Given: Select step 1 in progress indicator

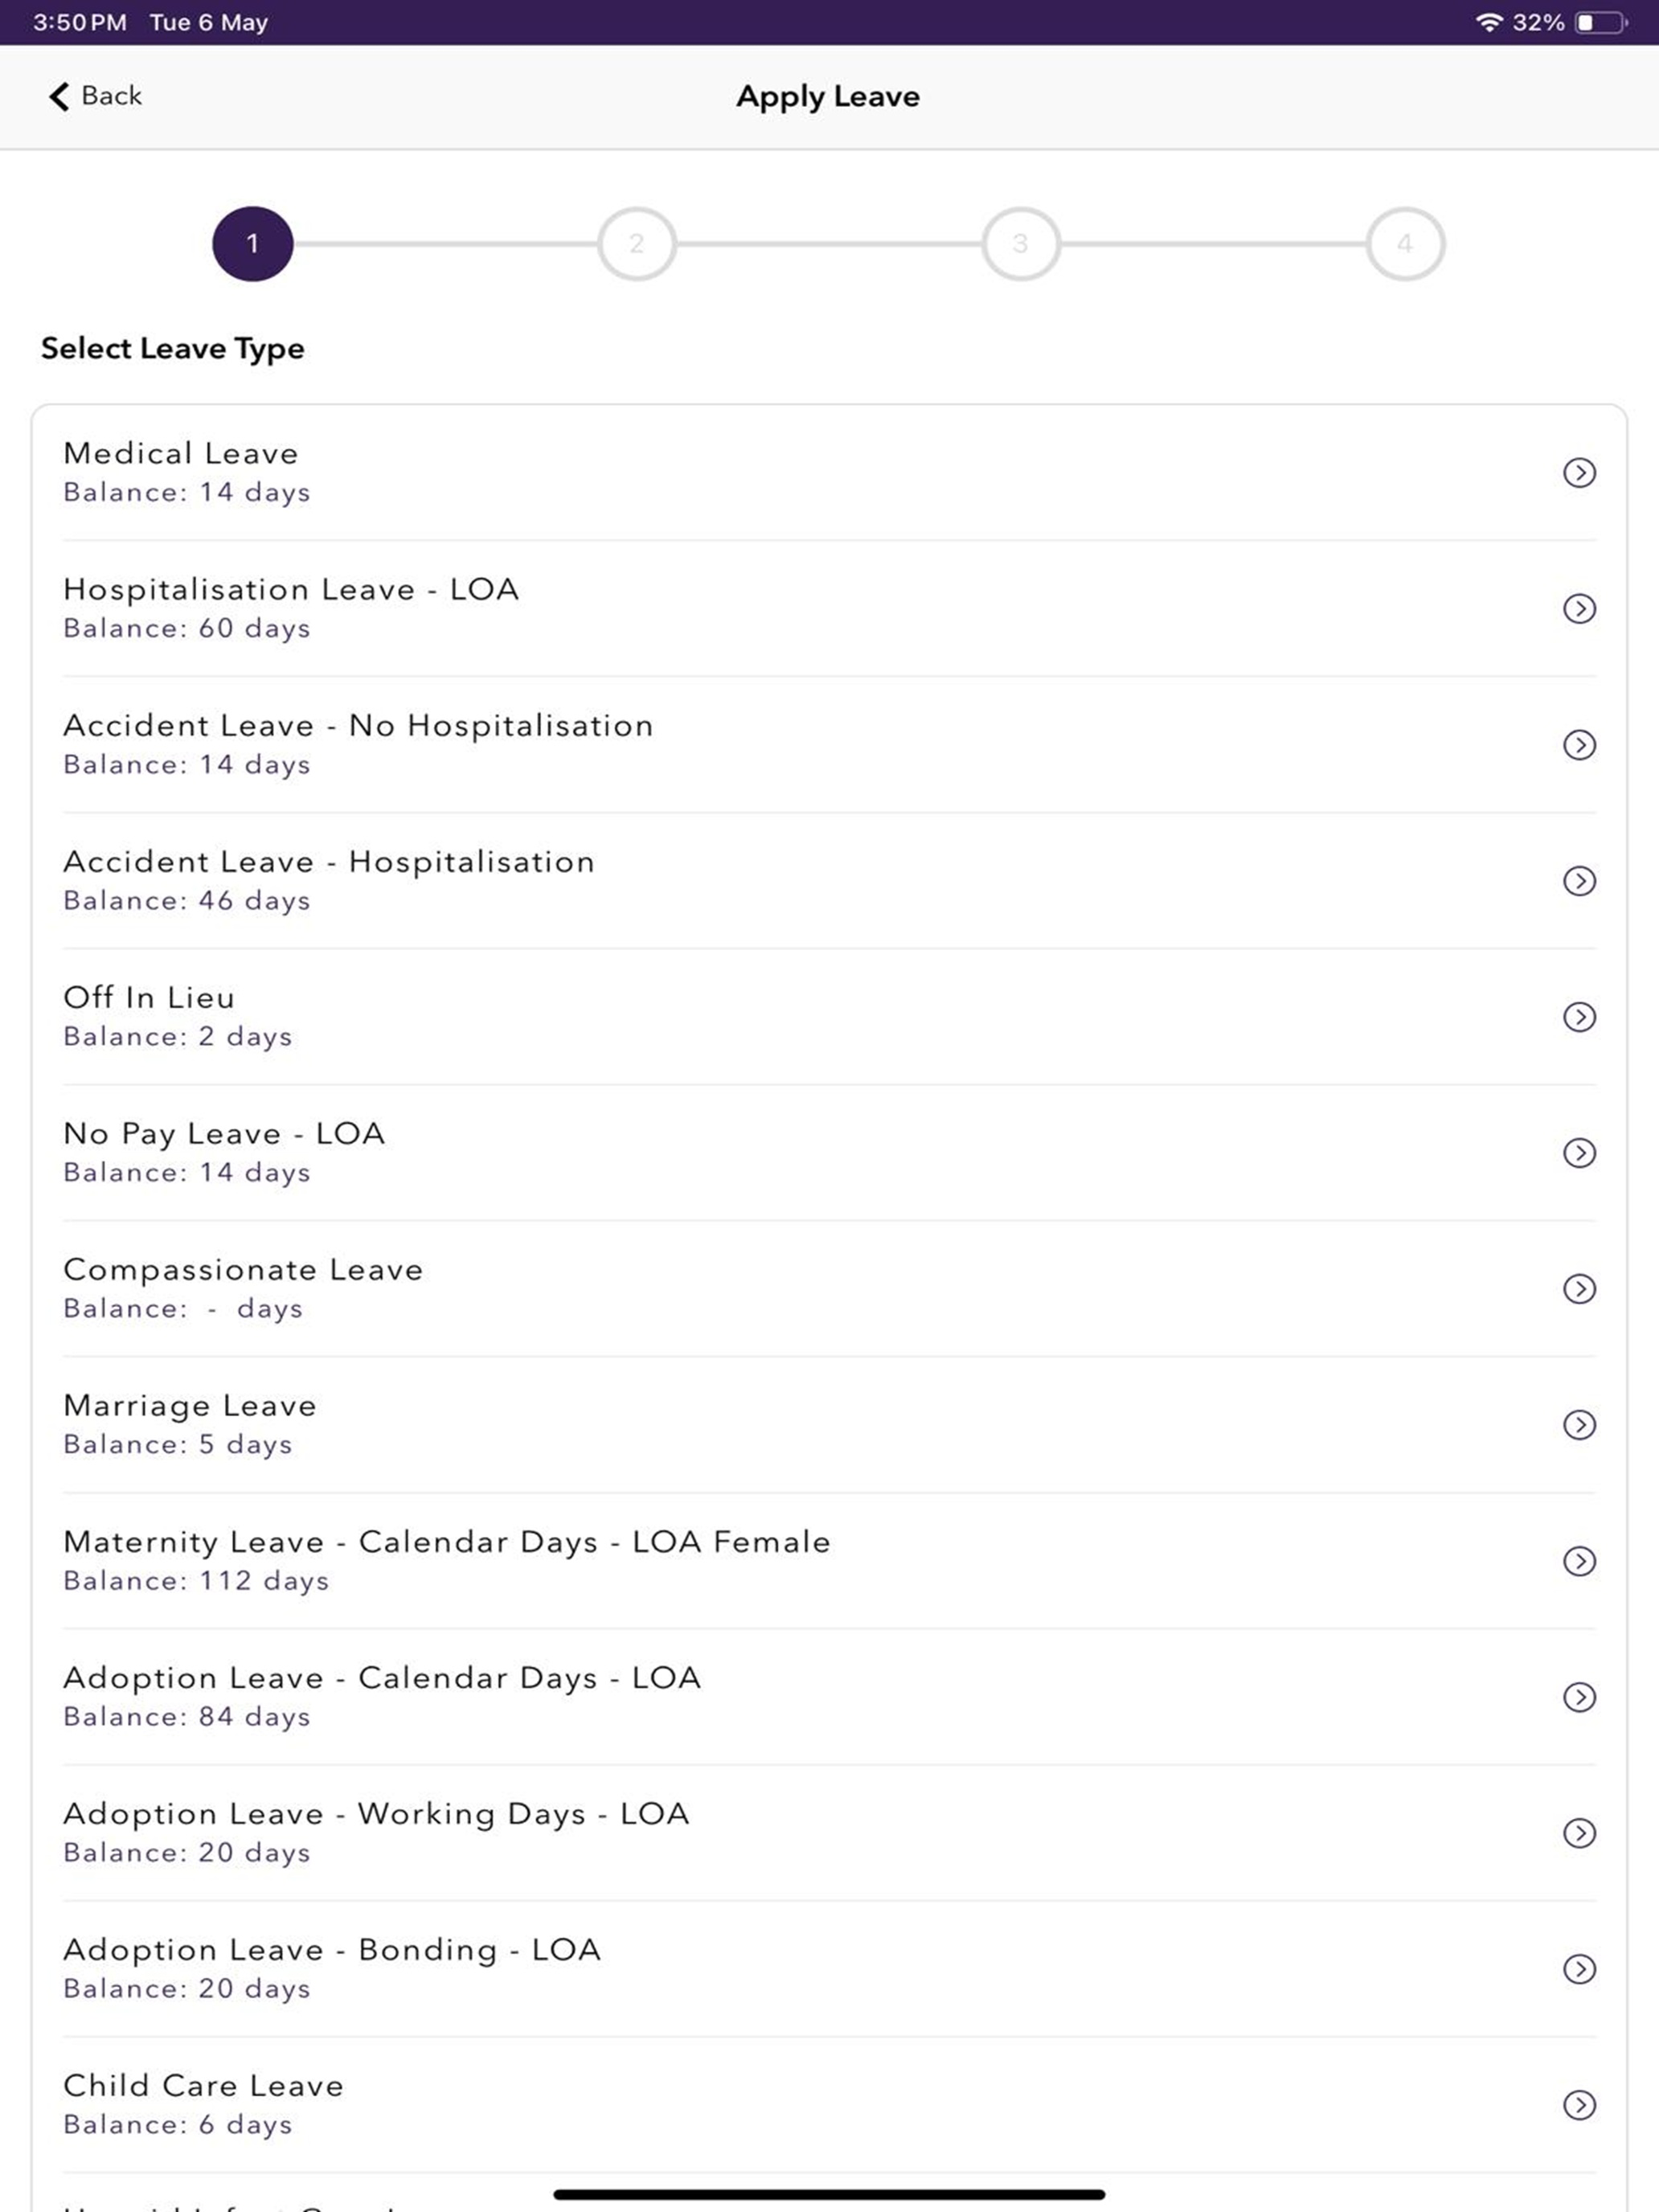Looking at the screenshot, I should pyautogui.click(x=253, y=244).
